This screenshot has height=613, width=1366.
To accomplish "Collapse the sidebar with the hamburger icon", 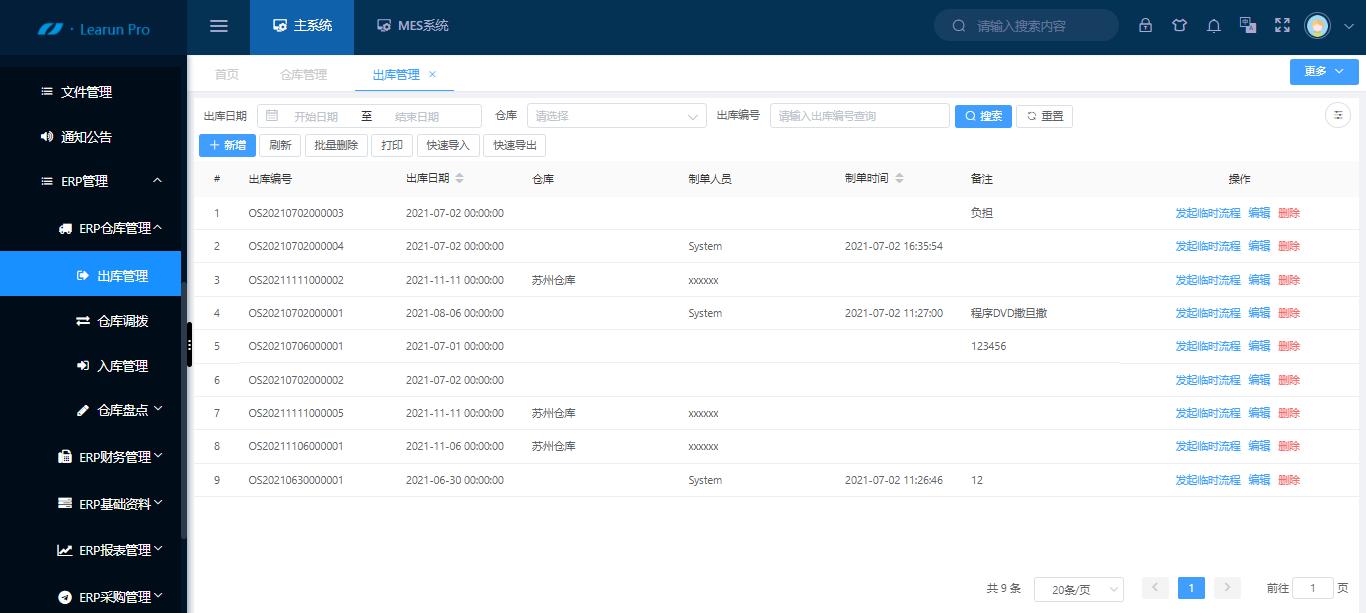I will click(218, 26).
